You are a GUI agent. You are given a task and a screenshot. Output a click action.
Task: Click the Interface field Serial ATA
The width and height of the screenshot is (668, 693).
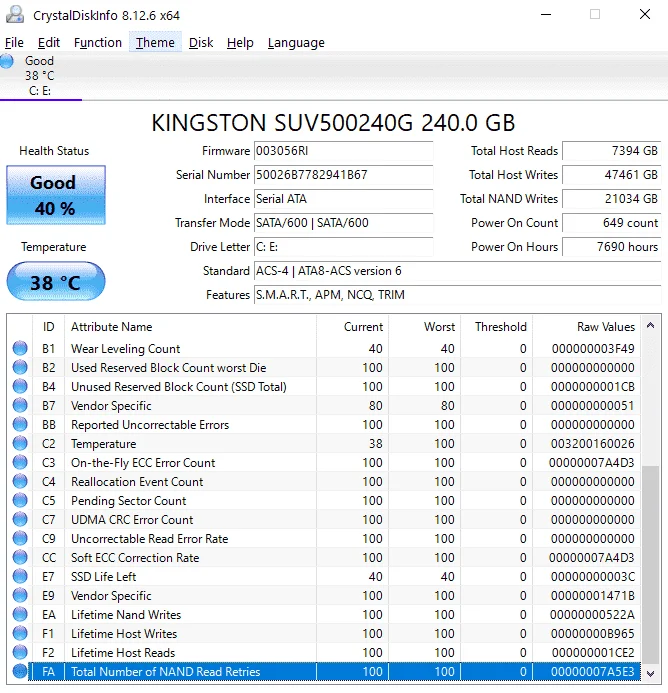(x=344, y=199)
